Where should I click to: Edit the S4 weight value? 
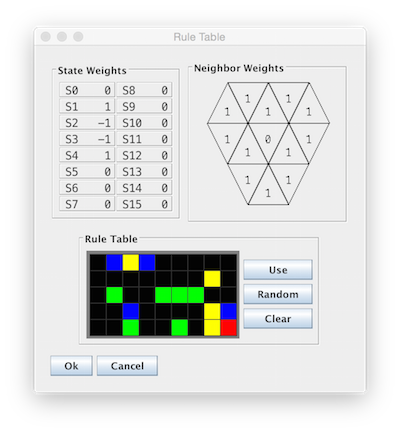tap(87, 155)
